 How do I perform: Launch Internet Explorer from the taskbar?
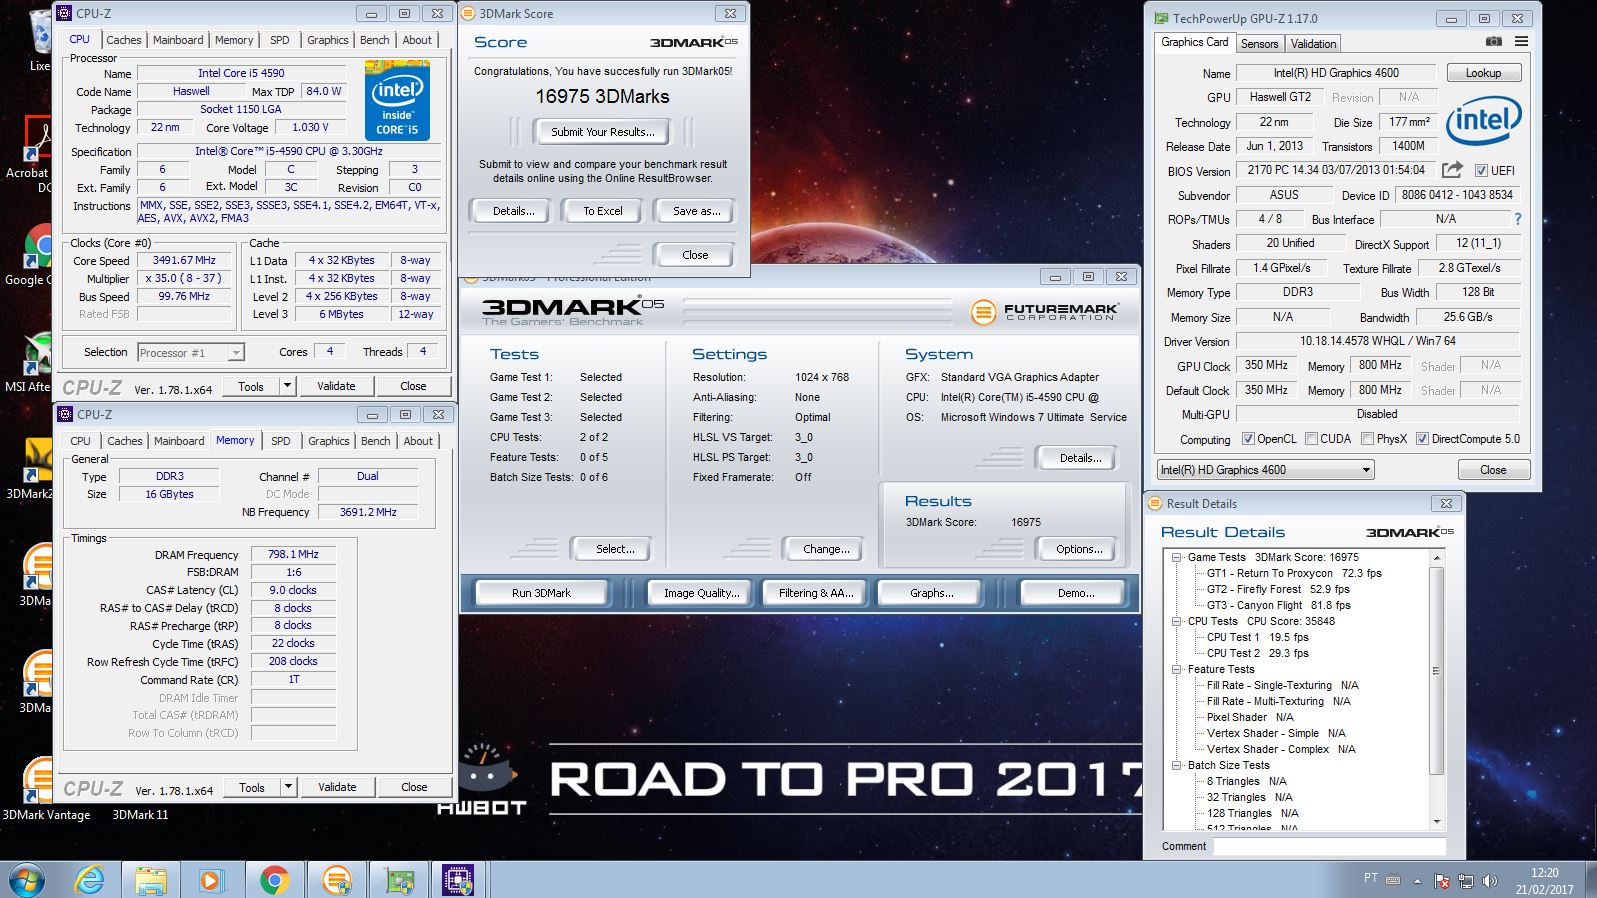90,880
